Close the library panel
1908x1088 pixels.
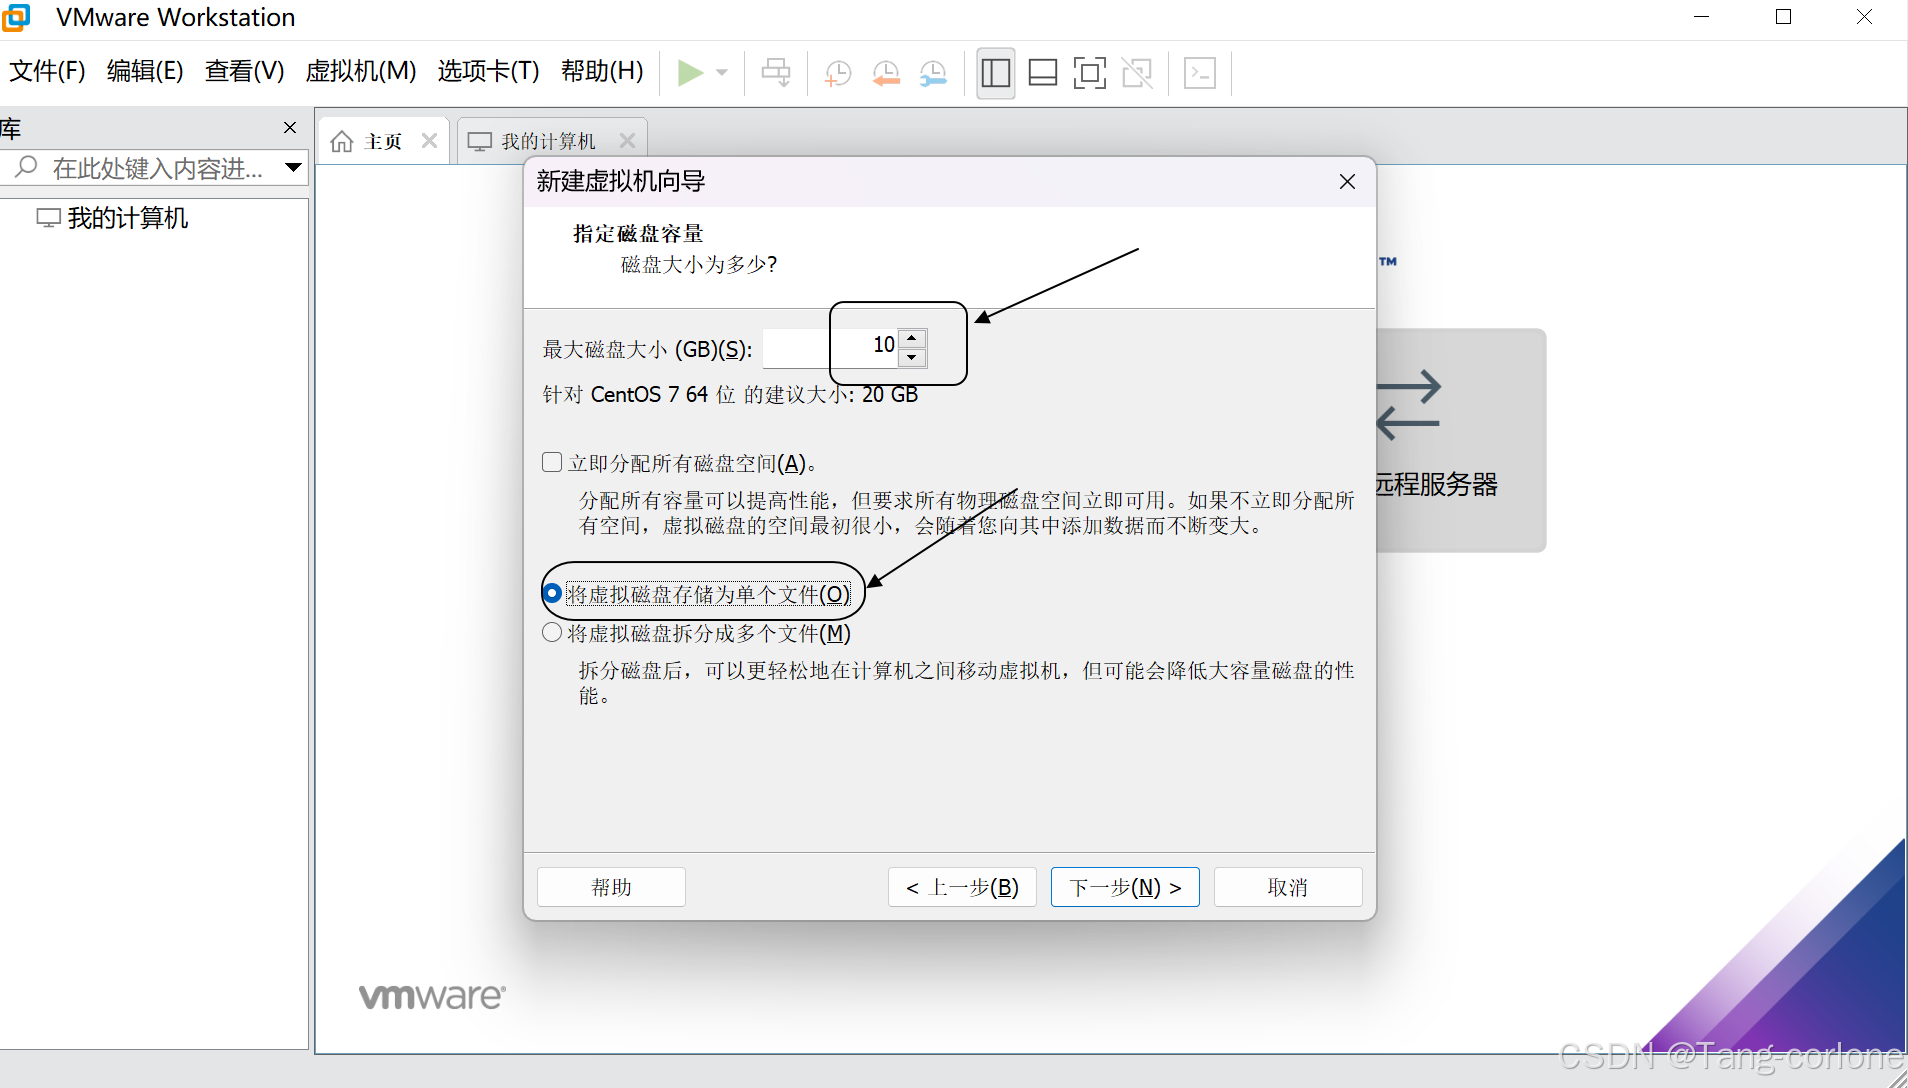point(290,128)
